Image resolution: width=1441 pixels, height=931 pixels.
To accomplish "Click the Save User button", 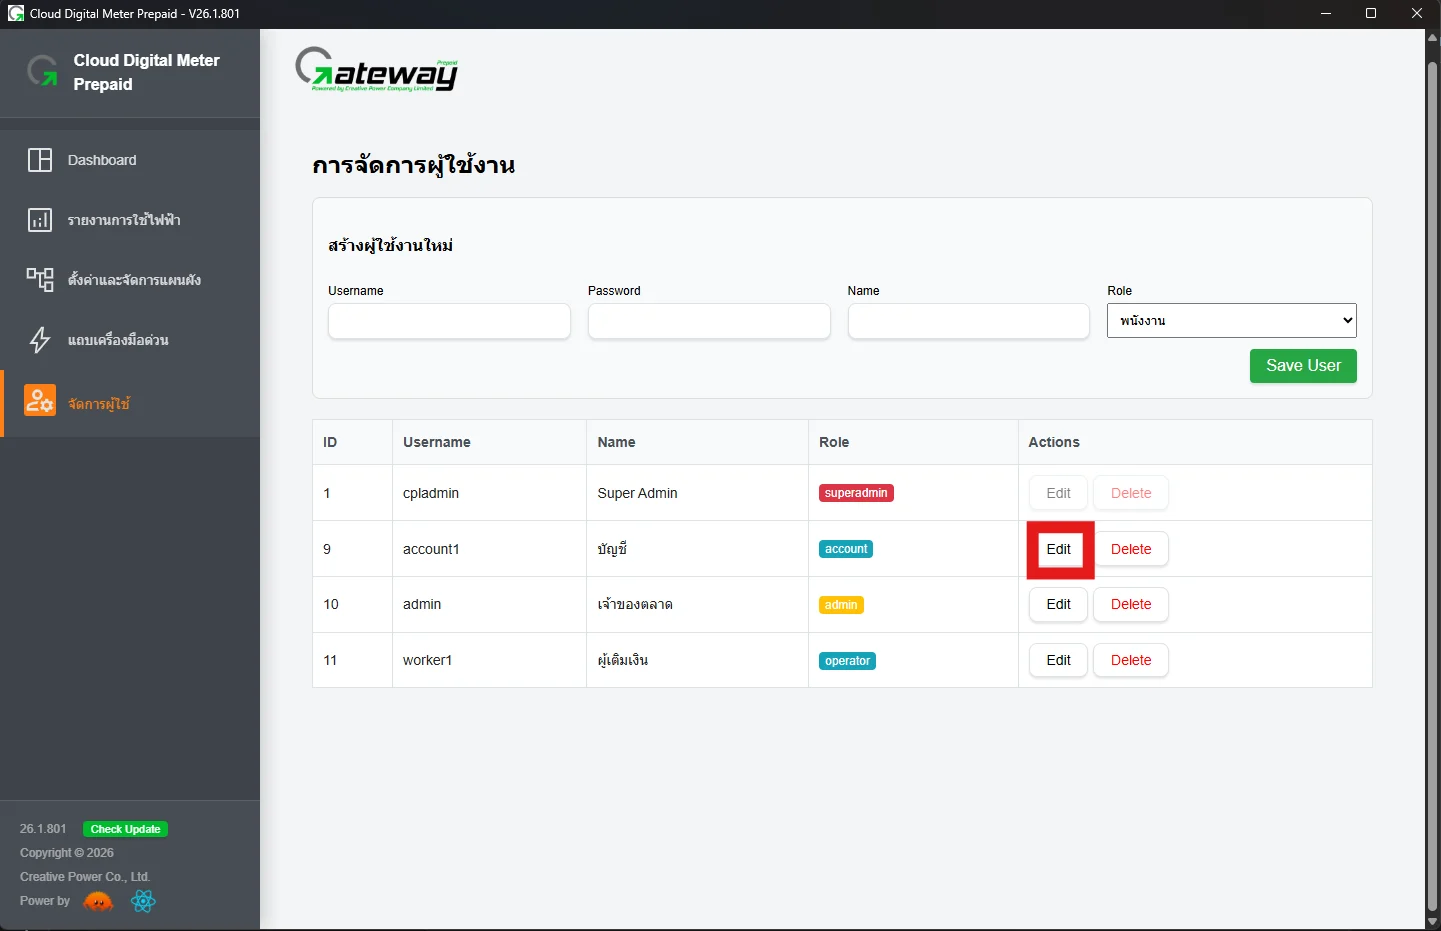I will (1303, 366).
